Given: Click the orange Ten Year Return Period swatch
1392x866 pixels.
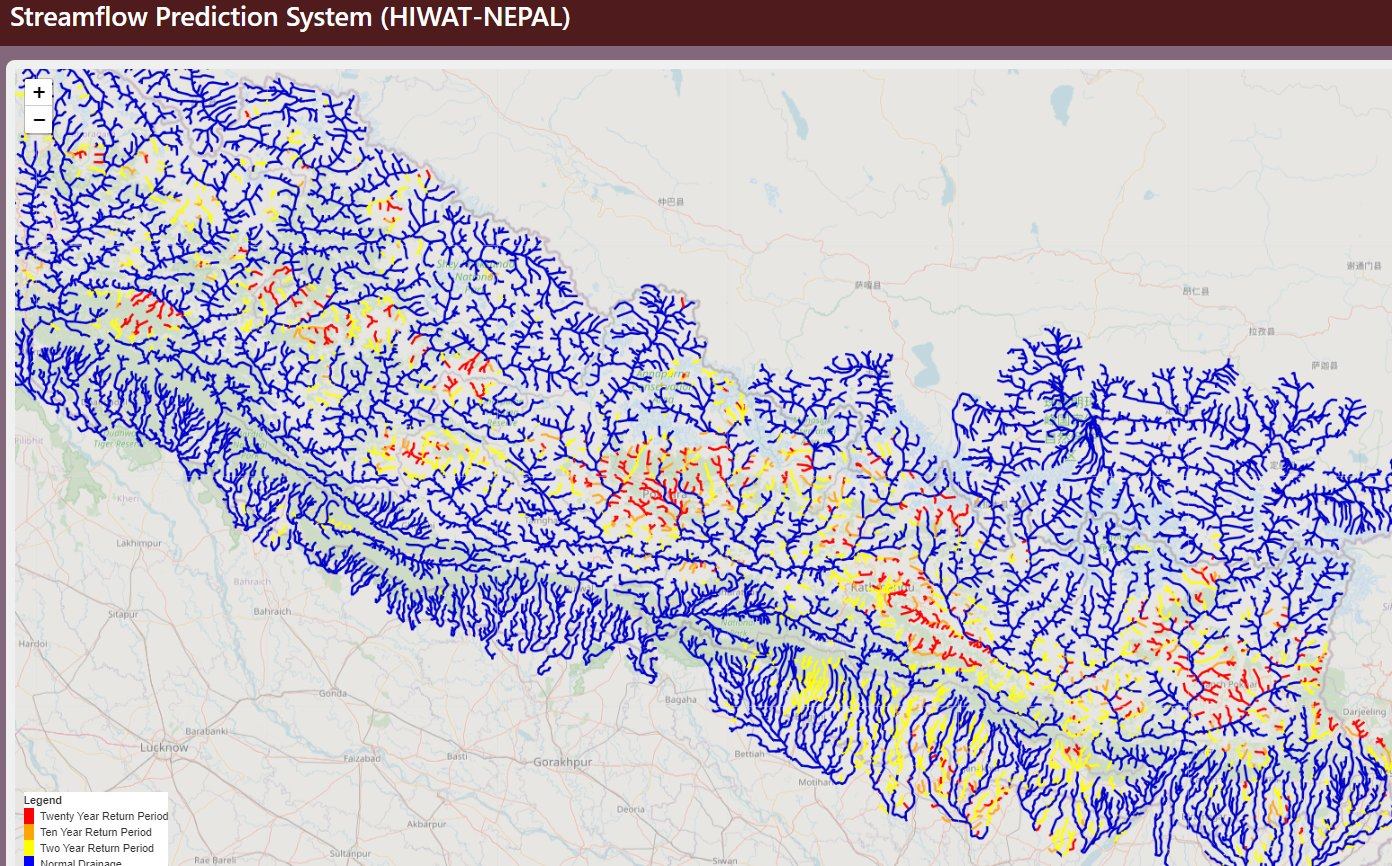Looking at the screenshot, I should coord(30,832).
